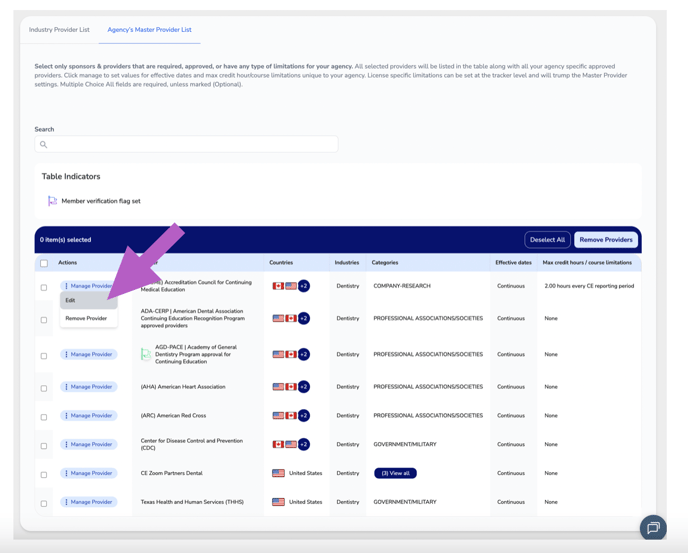Click +2 countries badge for American Heart Association
The image size is (688, 553).
click(x=304, y=387)
